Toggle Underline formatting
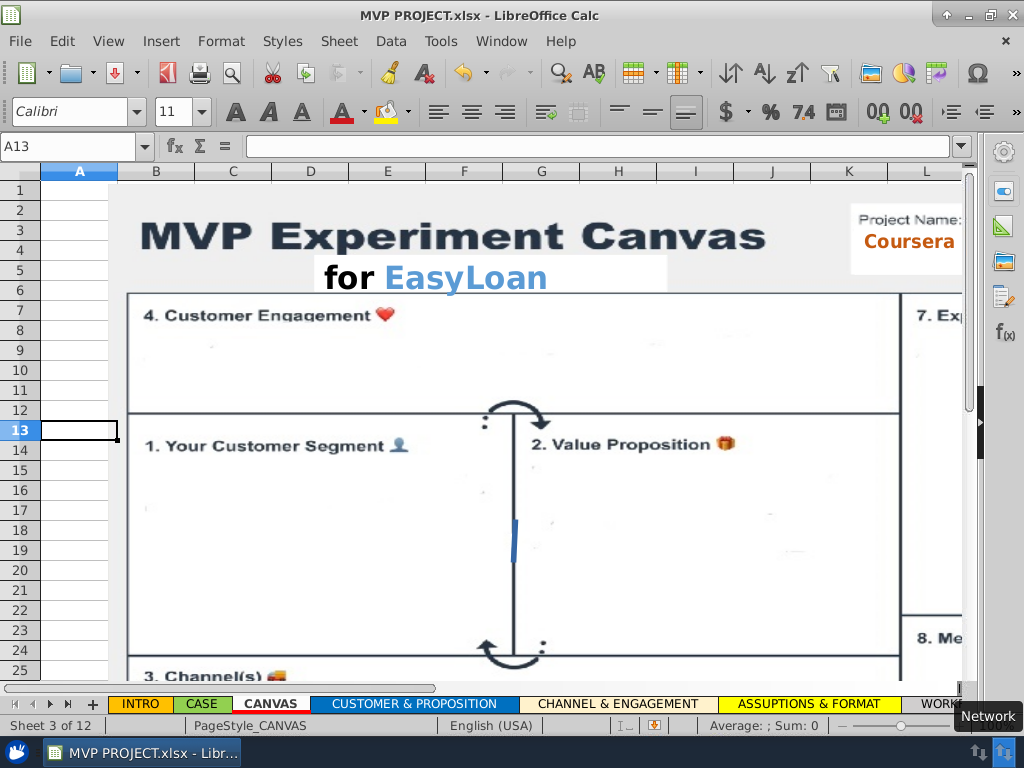Screen dimensions: 1024x768 pos(302,112)
